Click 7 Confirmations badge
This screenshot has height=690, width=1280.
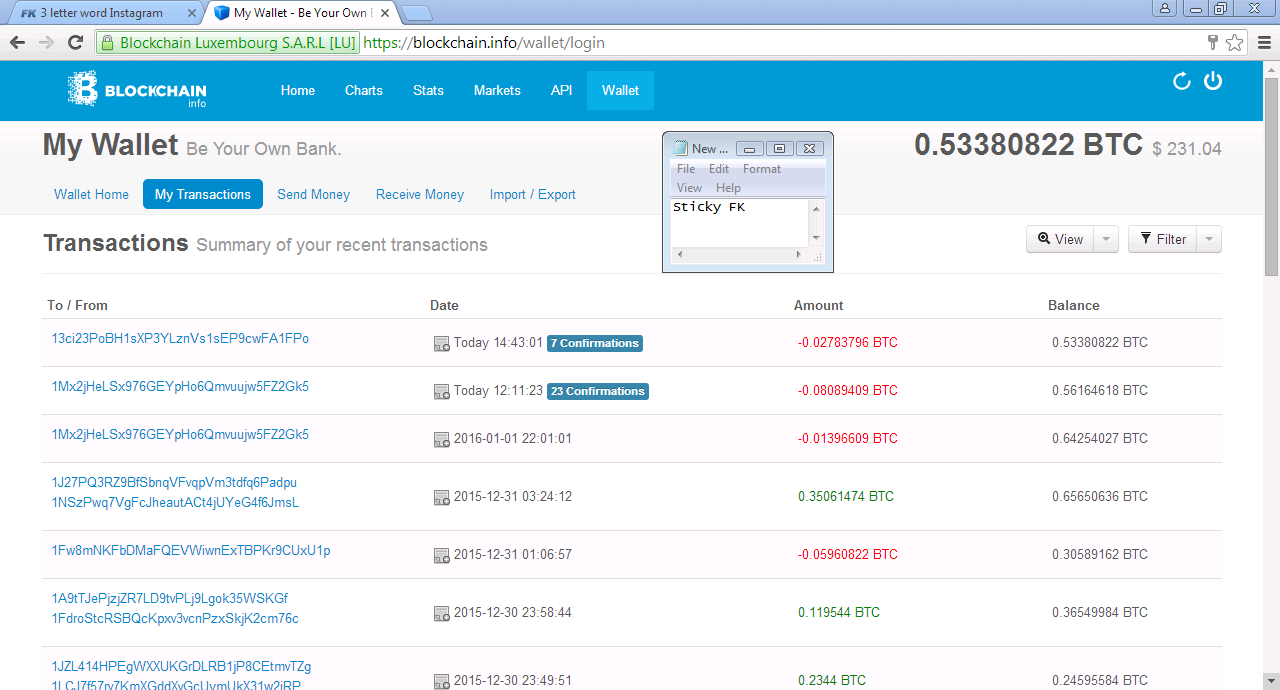[595, 343]
